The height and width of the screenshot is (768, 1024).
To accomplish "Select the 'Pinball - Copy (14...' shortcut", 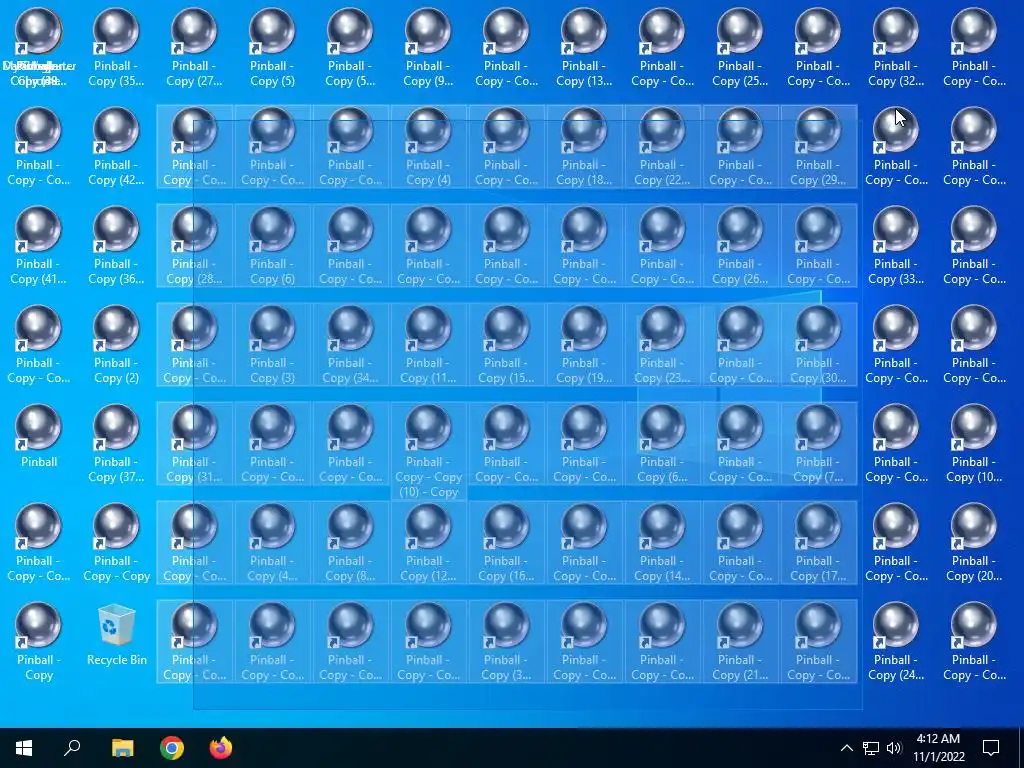I will 662,542.
